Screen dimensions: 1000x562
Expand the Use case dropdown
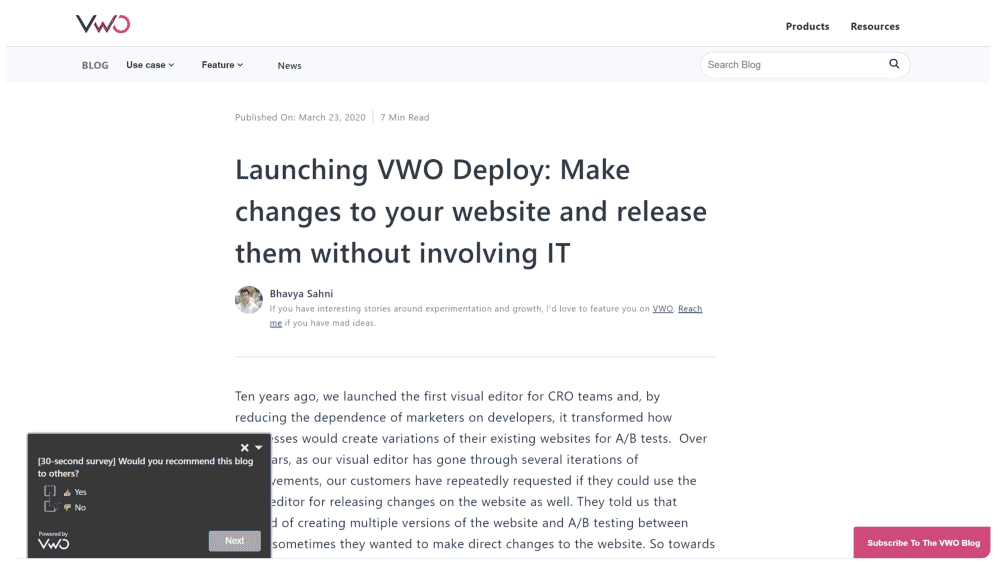click(150, 65)
